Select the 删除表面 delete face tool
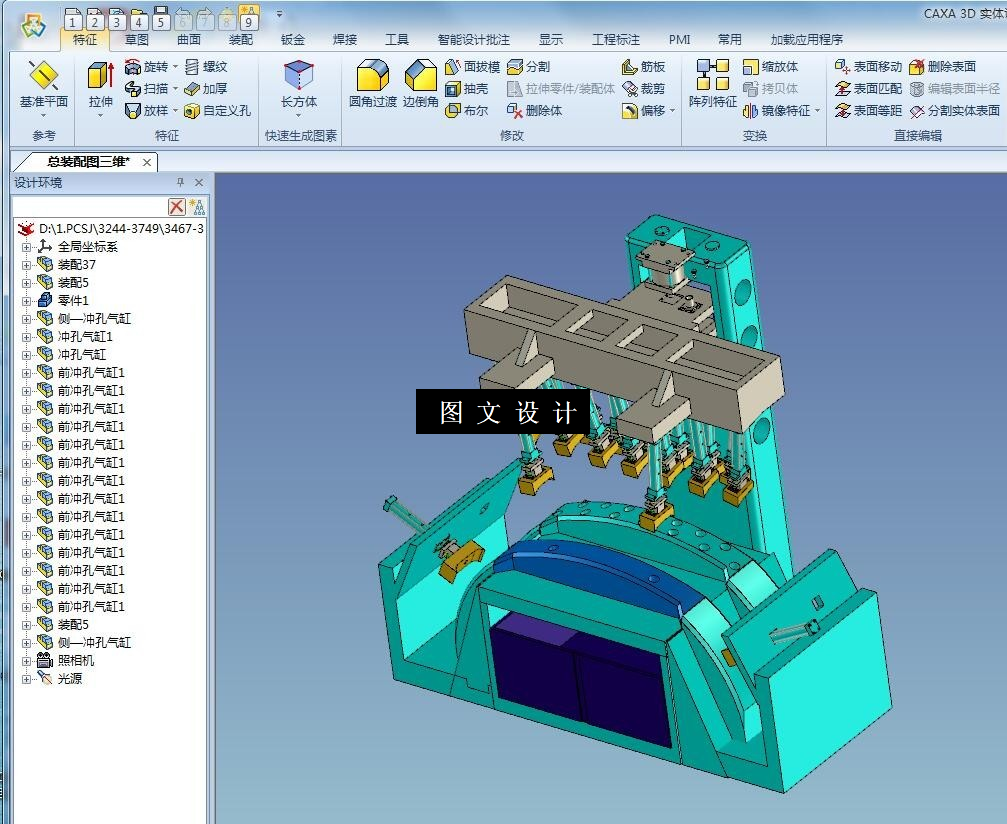Viewport: 1007px width, 824px height. (x=942, y=67)
